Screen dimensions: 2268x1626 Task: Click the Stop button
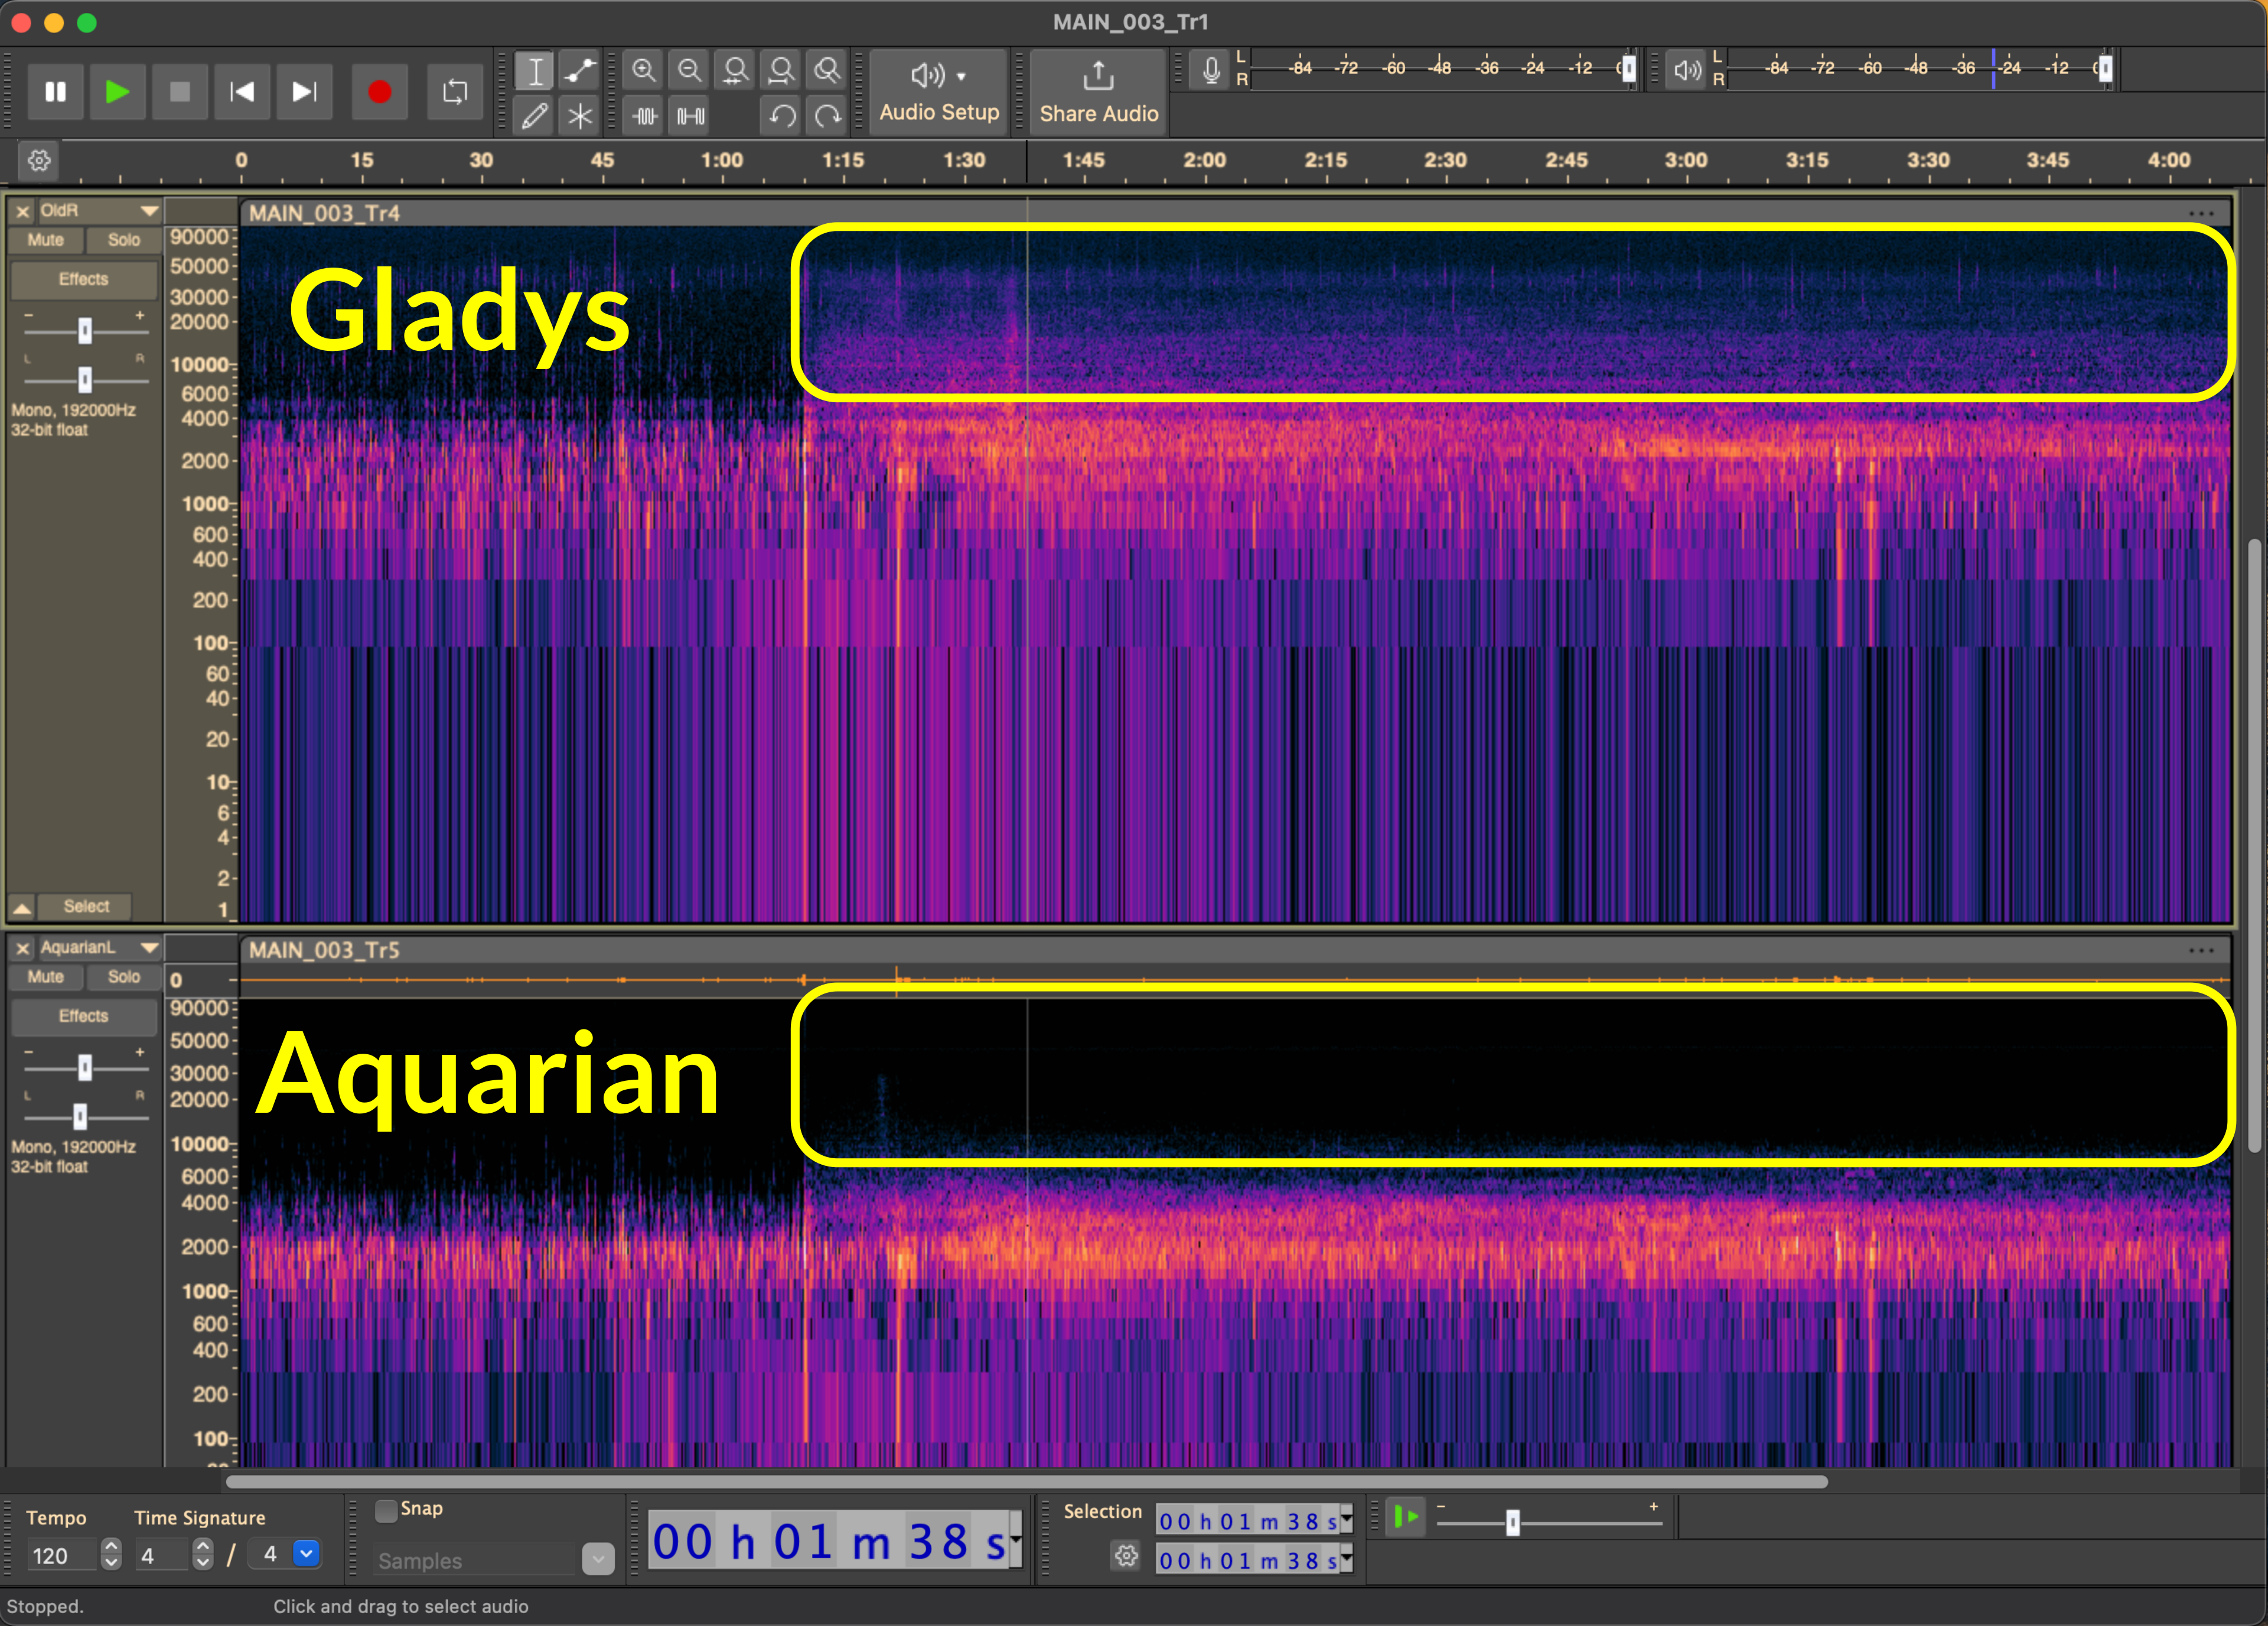coord(180,92)
